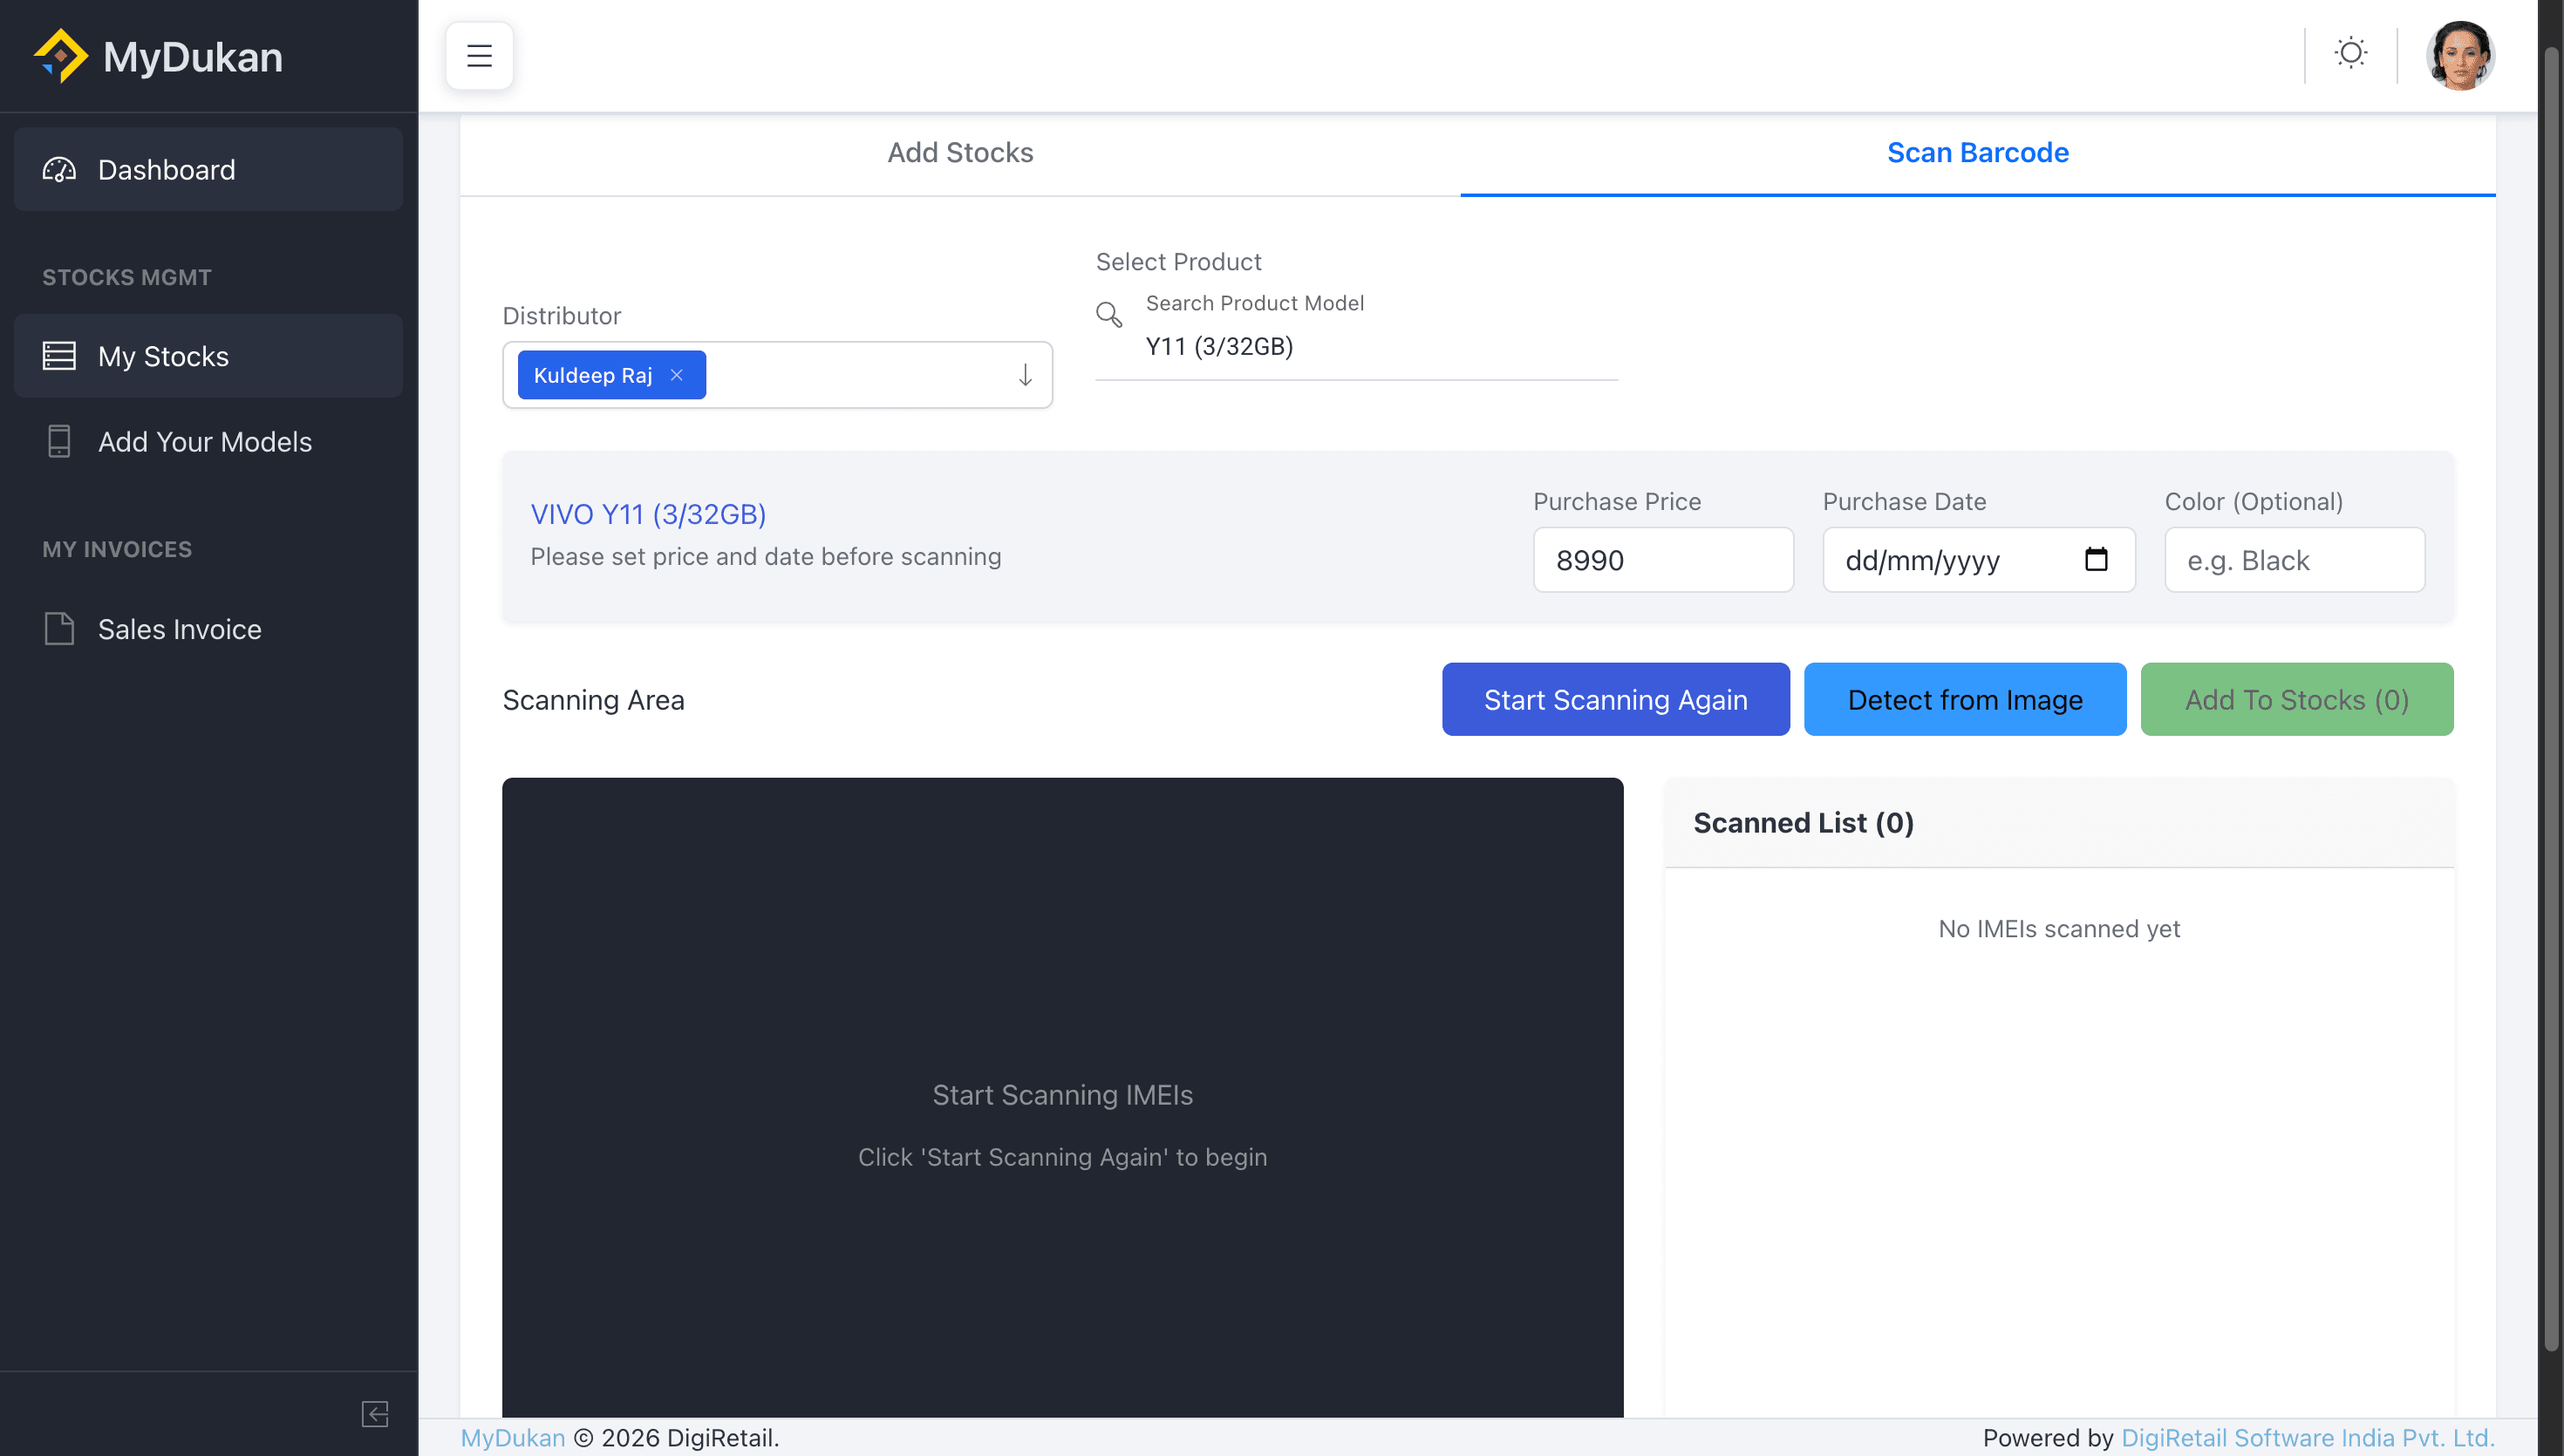Click Start Scanning Again button
The height and width of the screenshot is (1456, 2564).
tap(1615, 699)
